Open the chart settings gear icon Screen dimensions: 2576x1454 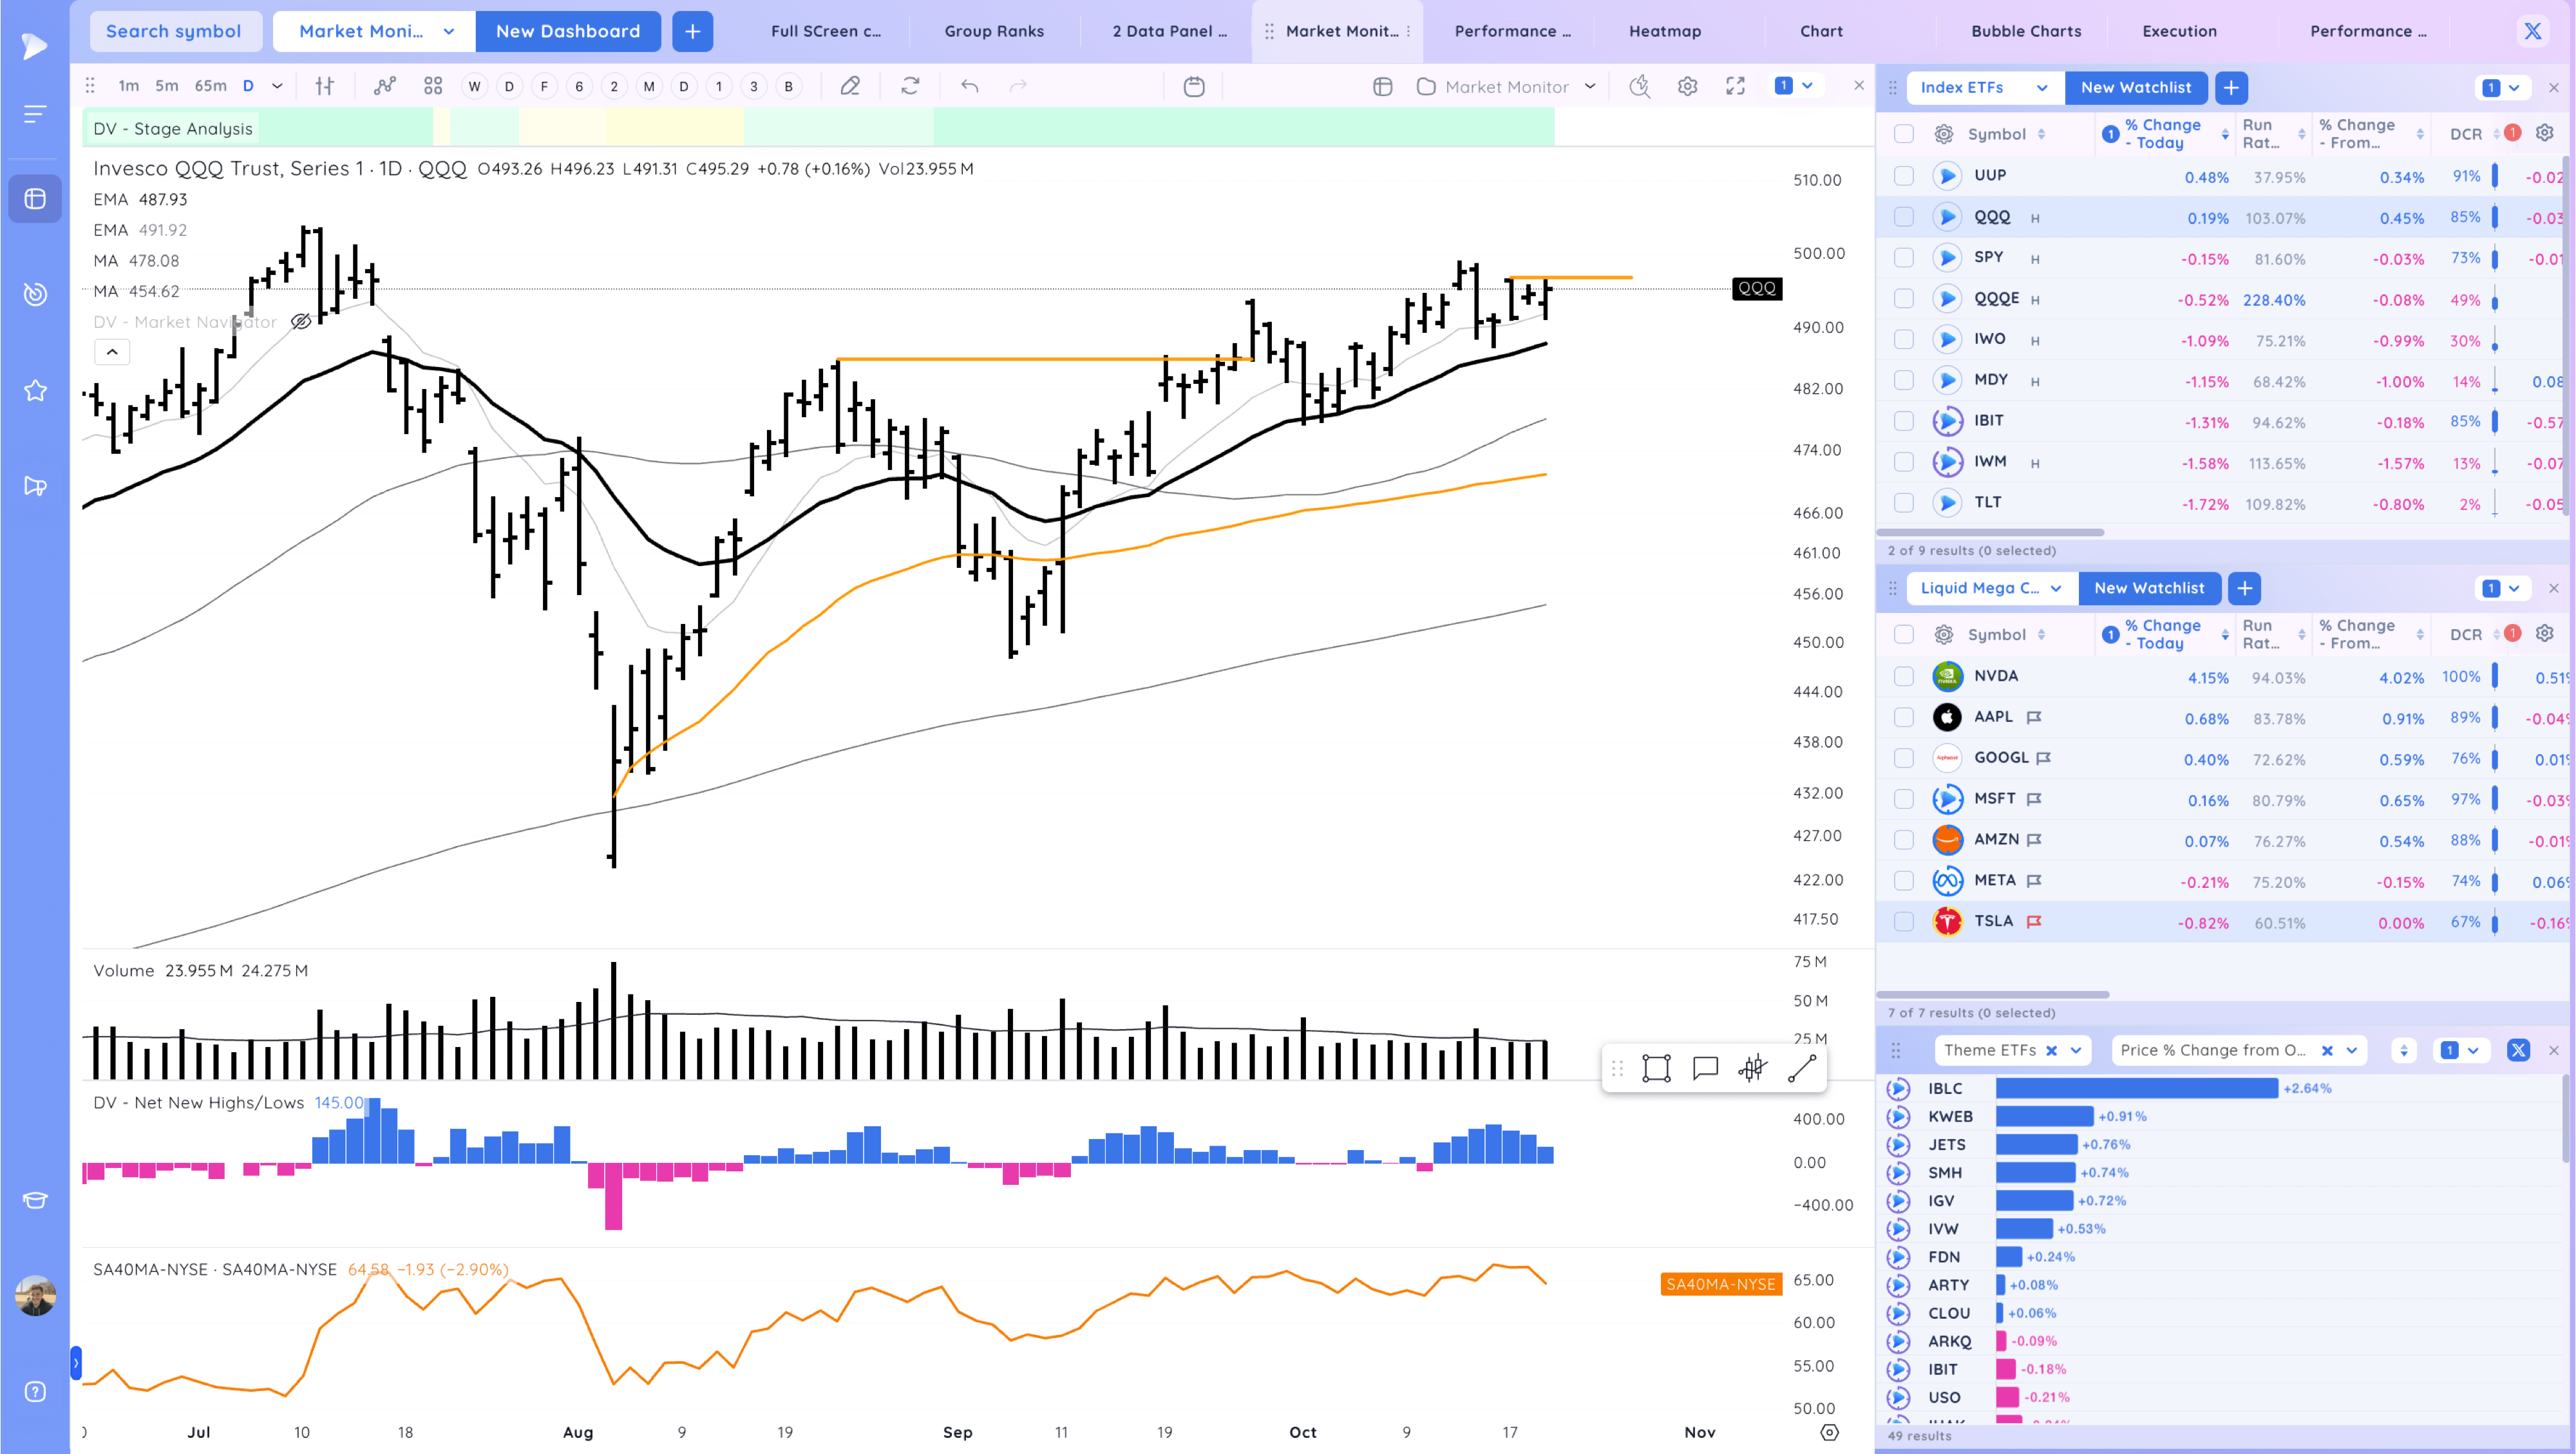tap(1687, 87)
